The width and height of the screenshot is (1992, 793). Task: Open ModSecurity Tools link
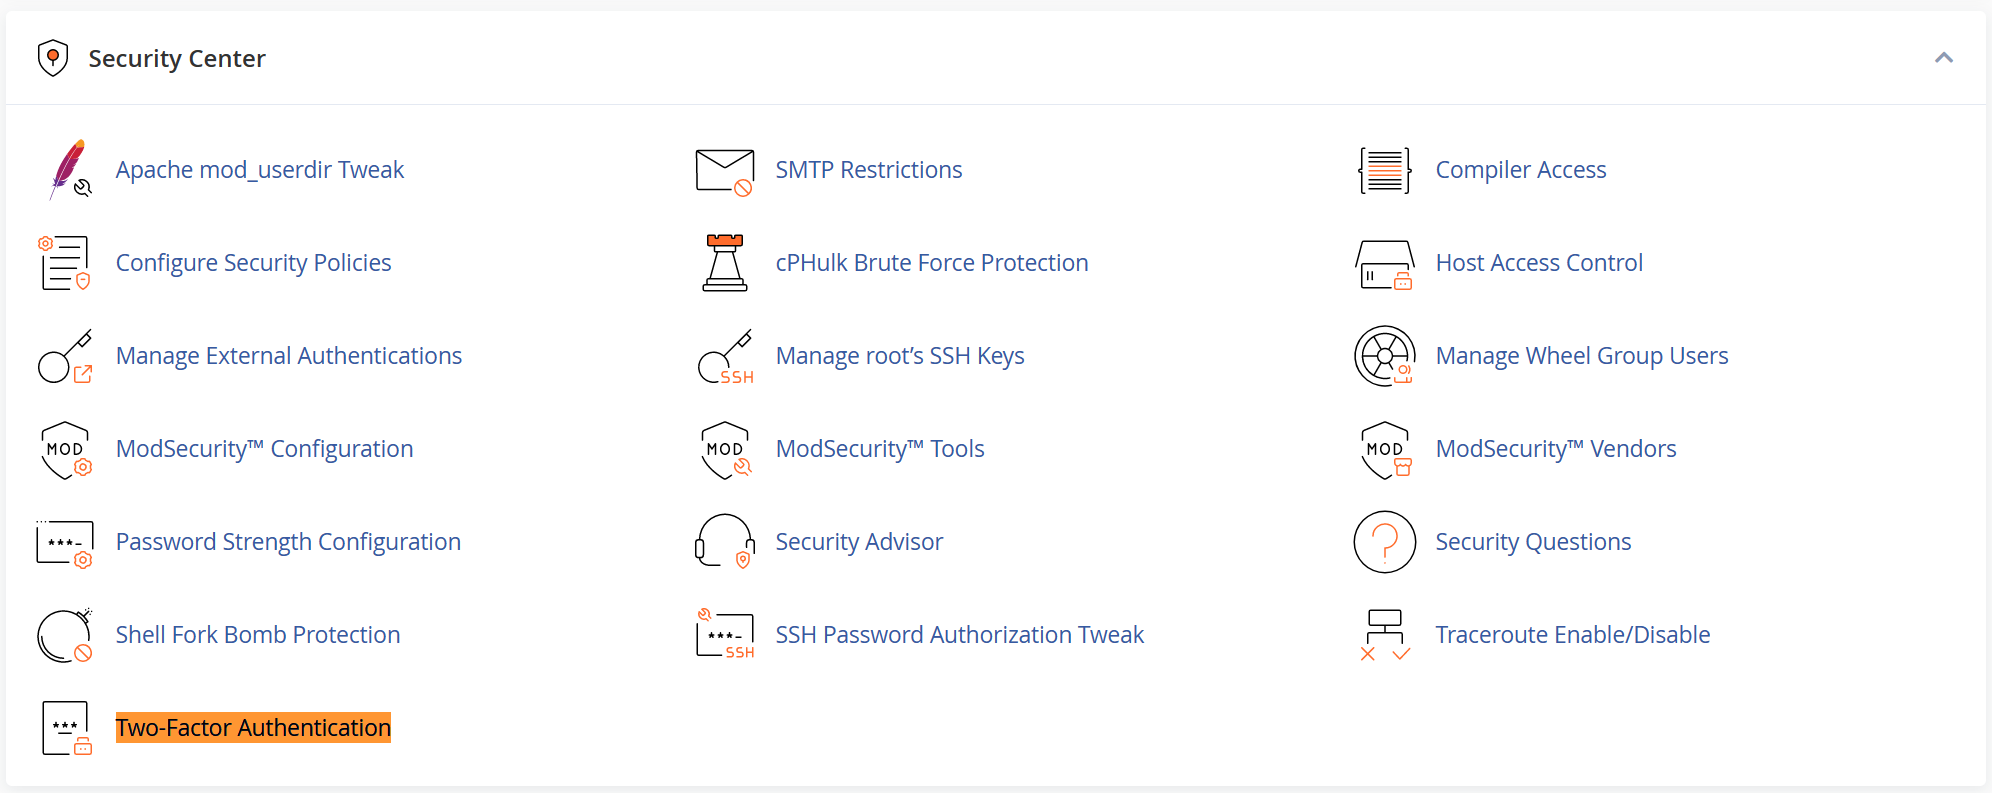pyautogui.click(x=880, y=449)
